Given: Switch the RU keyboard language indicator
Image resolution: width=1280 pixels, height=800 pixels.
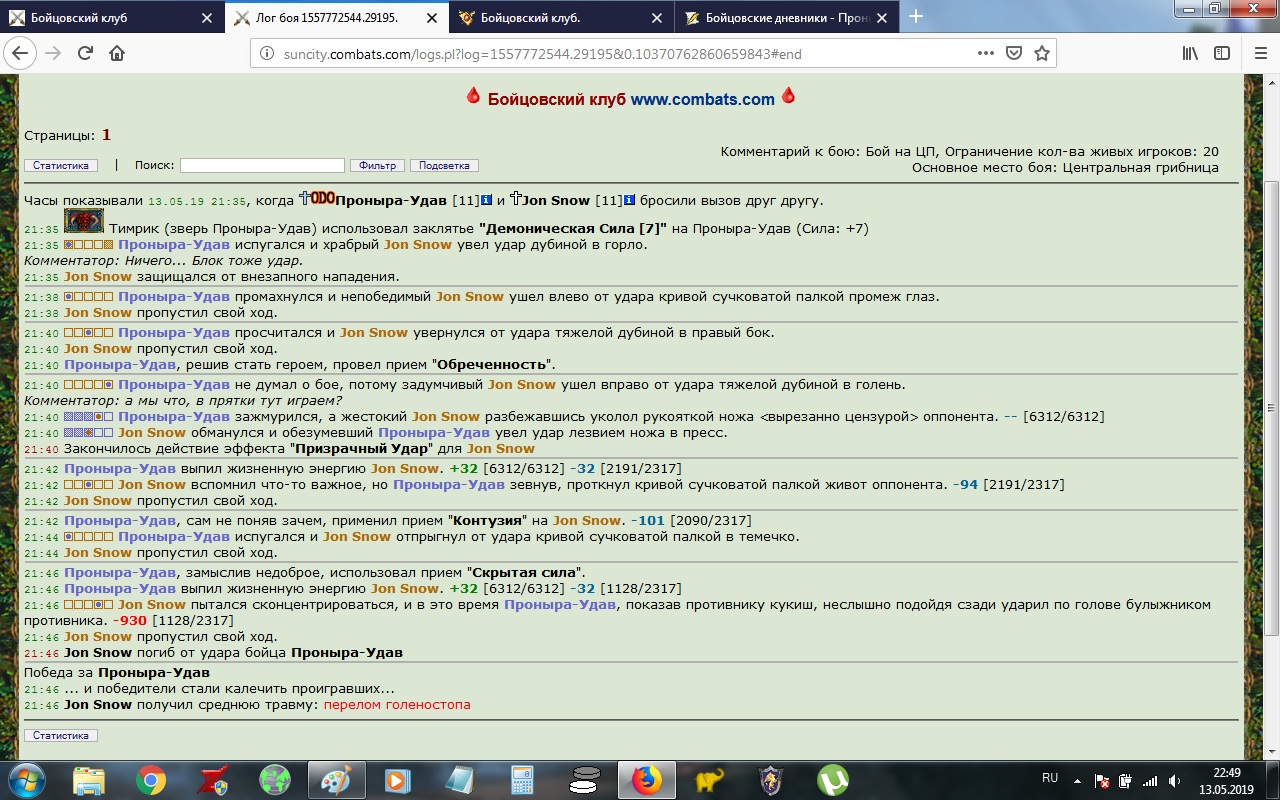Looking at the screenshot, I should (1050, 778).
